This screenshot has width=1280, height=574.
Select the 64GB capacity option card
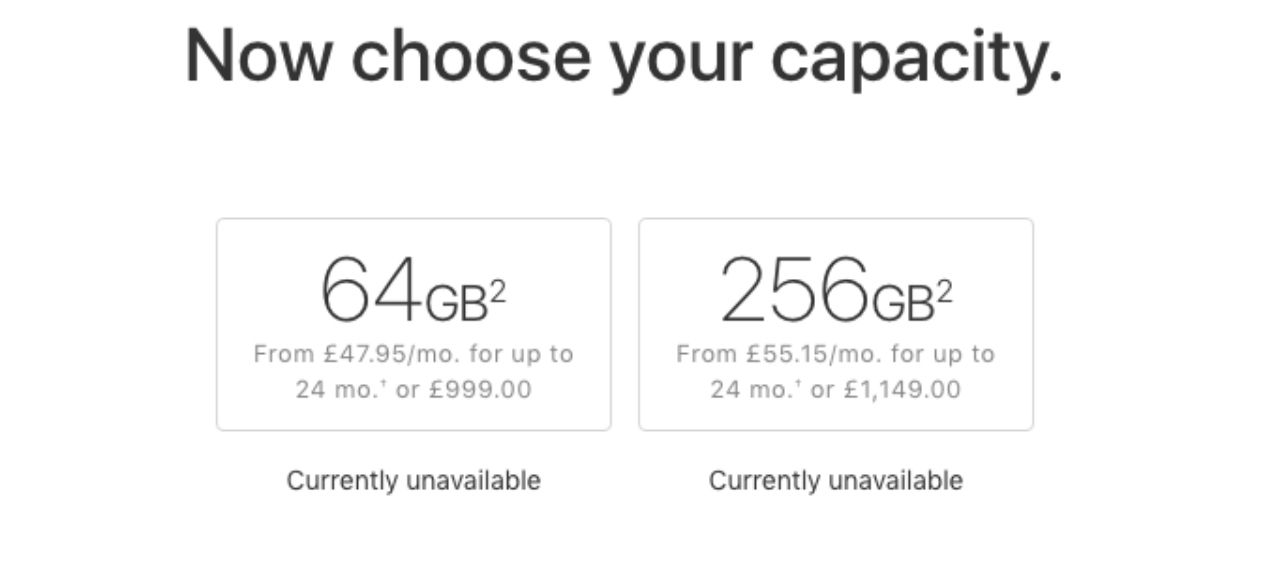click(413, 324)
